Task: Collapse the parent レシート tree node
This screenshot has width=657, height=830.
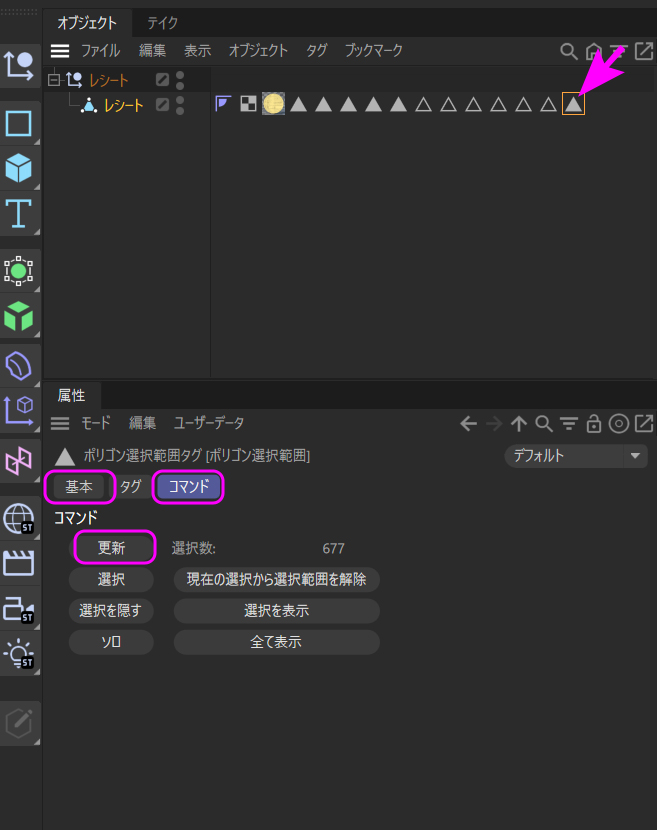Action: pos(55,80)
